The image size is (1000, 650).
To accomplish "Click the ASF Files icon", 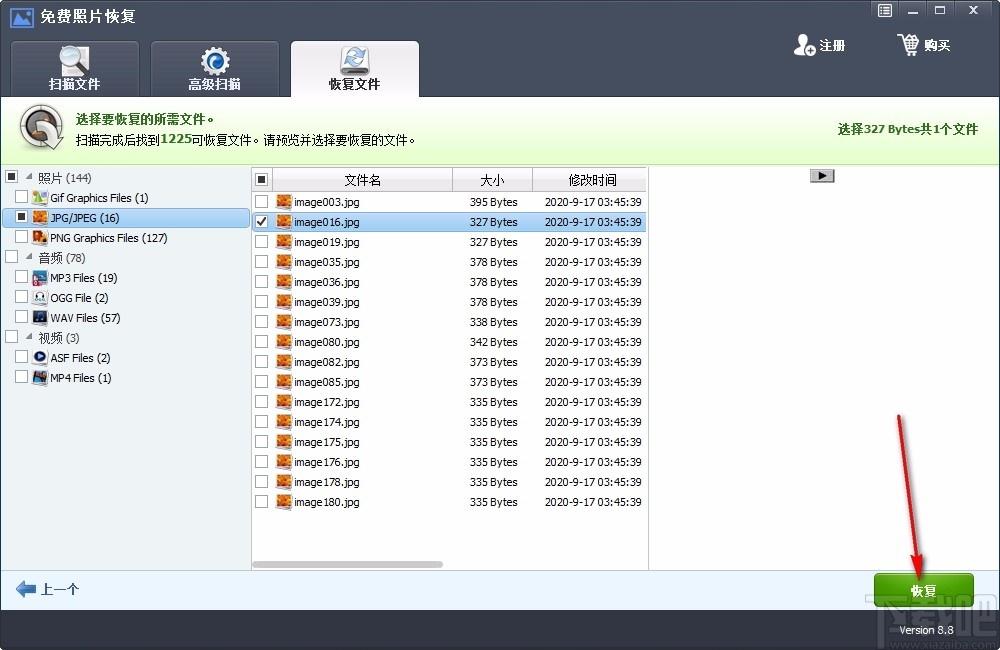I will (x=40, y=357).
